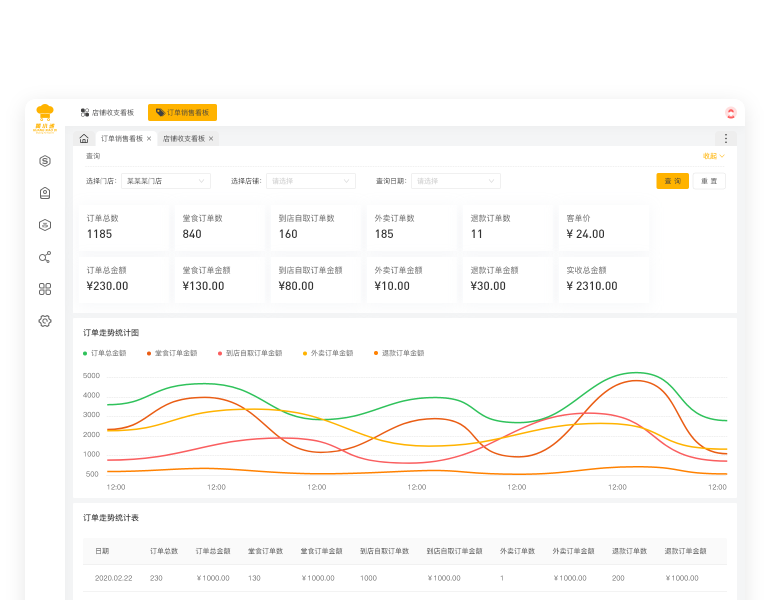Toggle 堂食订单金额 legend series
The image size is (770, 600).
[171, 353]
